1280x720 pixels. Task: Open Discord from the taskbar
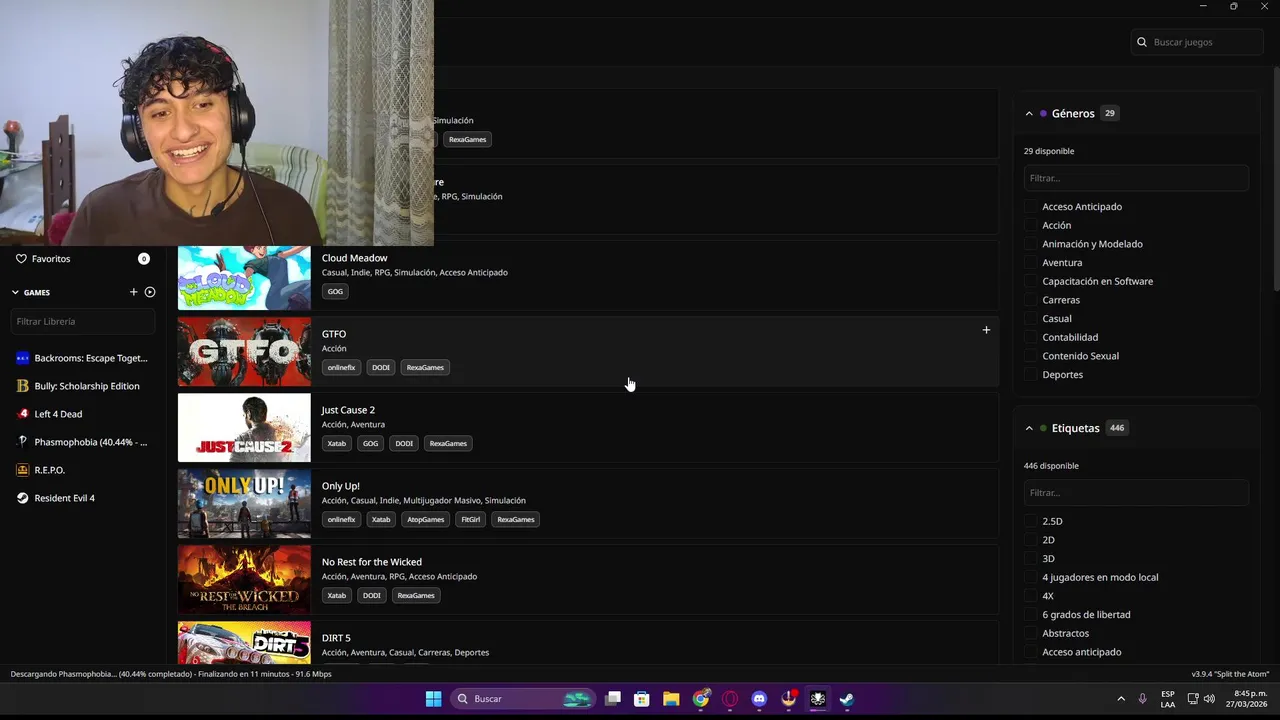tap(759, 699)
